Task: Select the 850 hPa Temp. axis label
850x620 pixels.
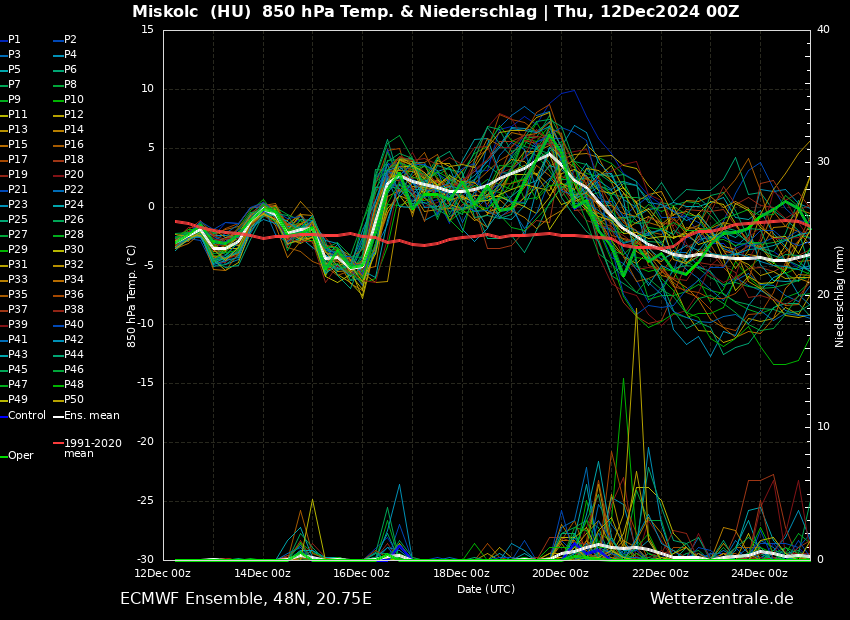Action: point(132,296)
